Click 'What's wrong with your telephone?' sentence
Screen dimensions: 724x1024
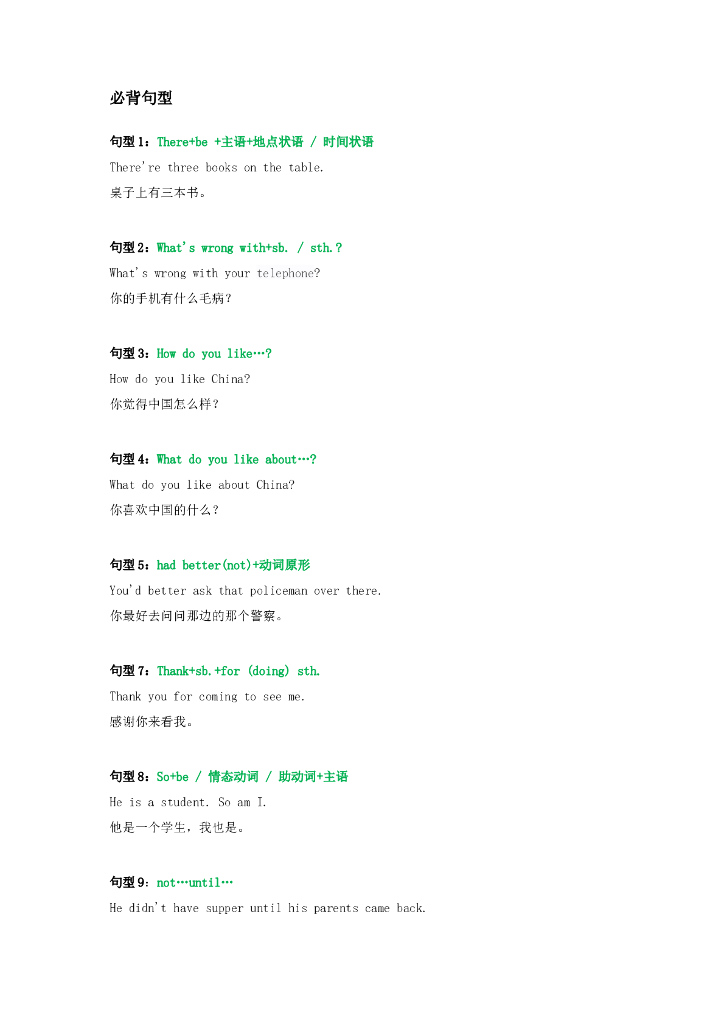[214, 273]
